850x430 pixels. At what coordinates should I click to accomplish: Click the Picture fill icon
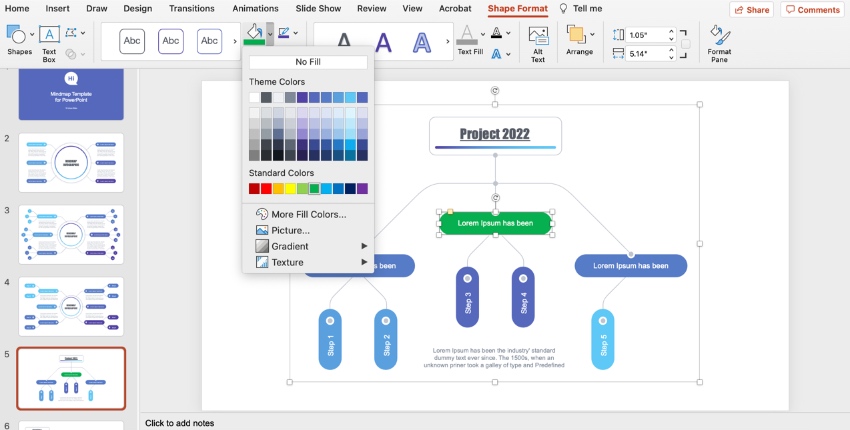[262, 230]
